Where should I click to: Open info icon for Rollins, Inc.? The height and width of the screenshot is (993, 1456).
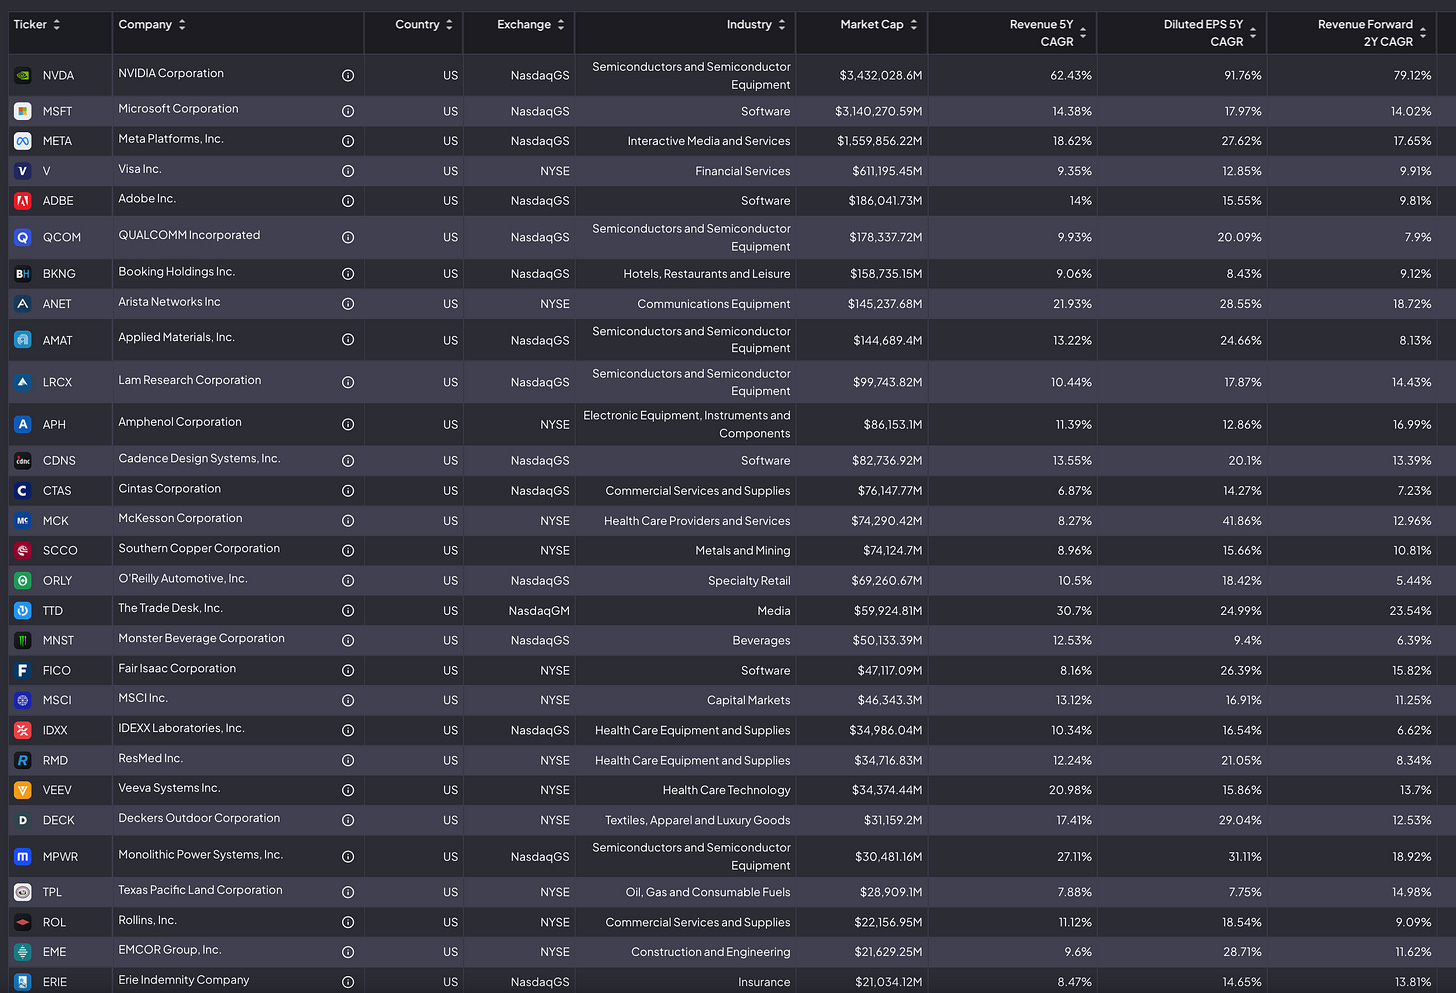tap(348, 922)
